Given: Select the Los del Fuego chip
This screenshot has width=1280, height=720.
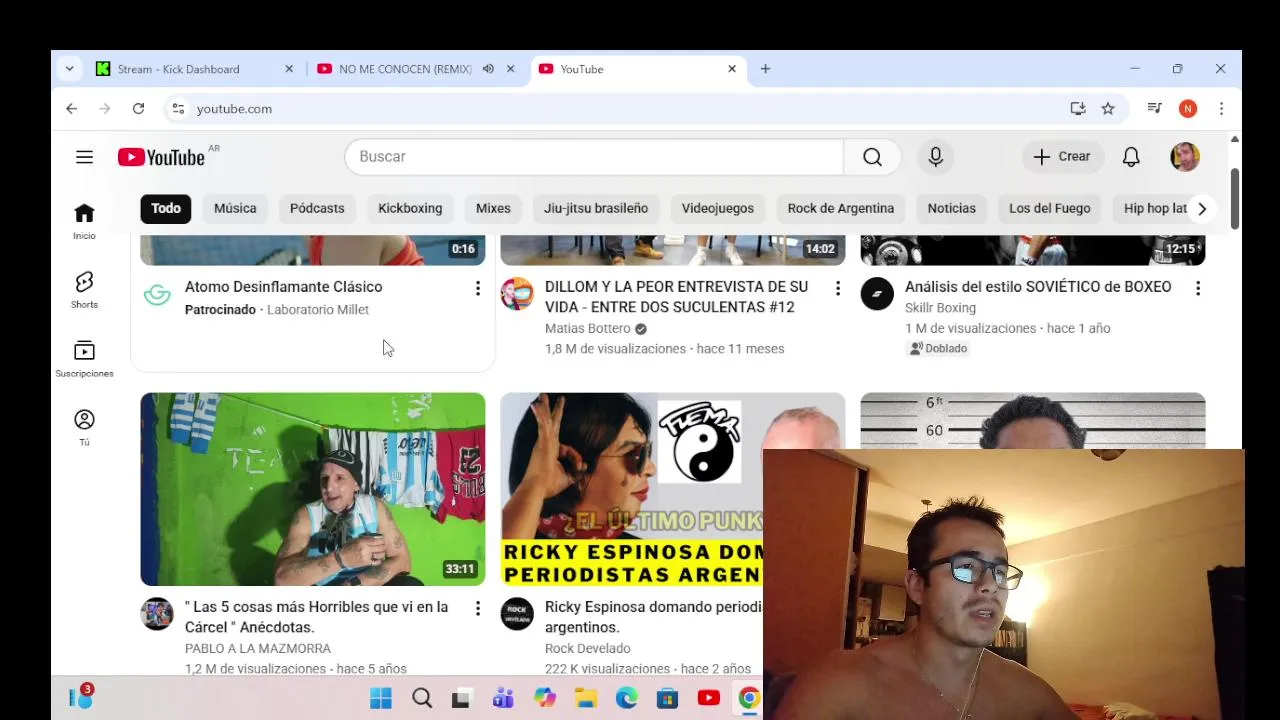Looking at the screenshot, I should (1049, 208).
